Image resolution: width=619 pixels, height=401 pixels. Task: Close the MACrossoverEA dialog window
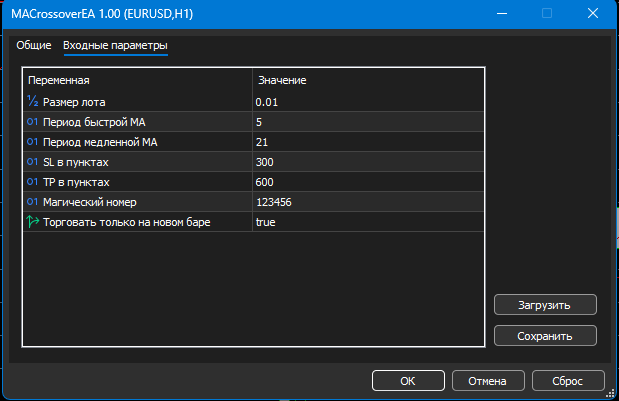click(x=593, y=13)
